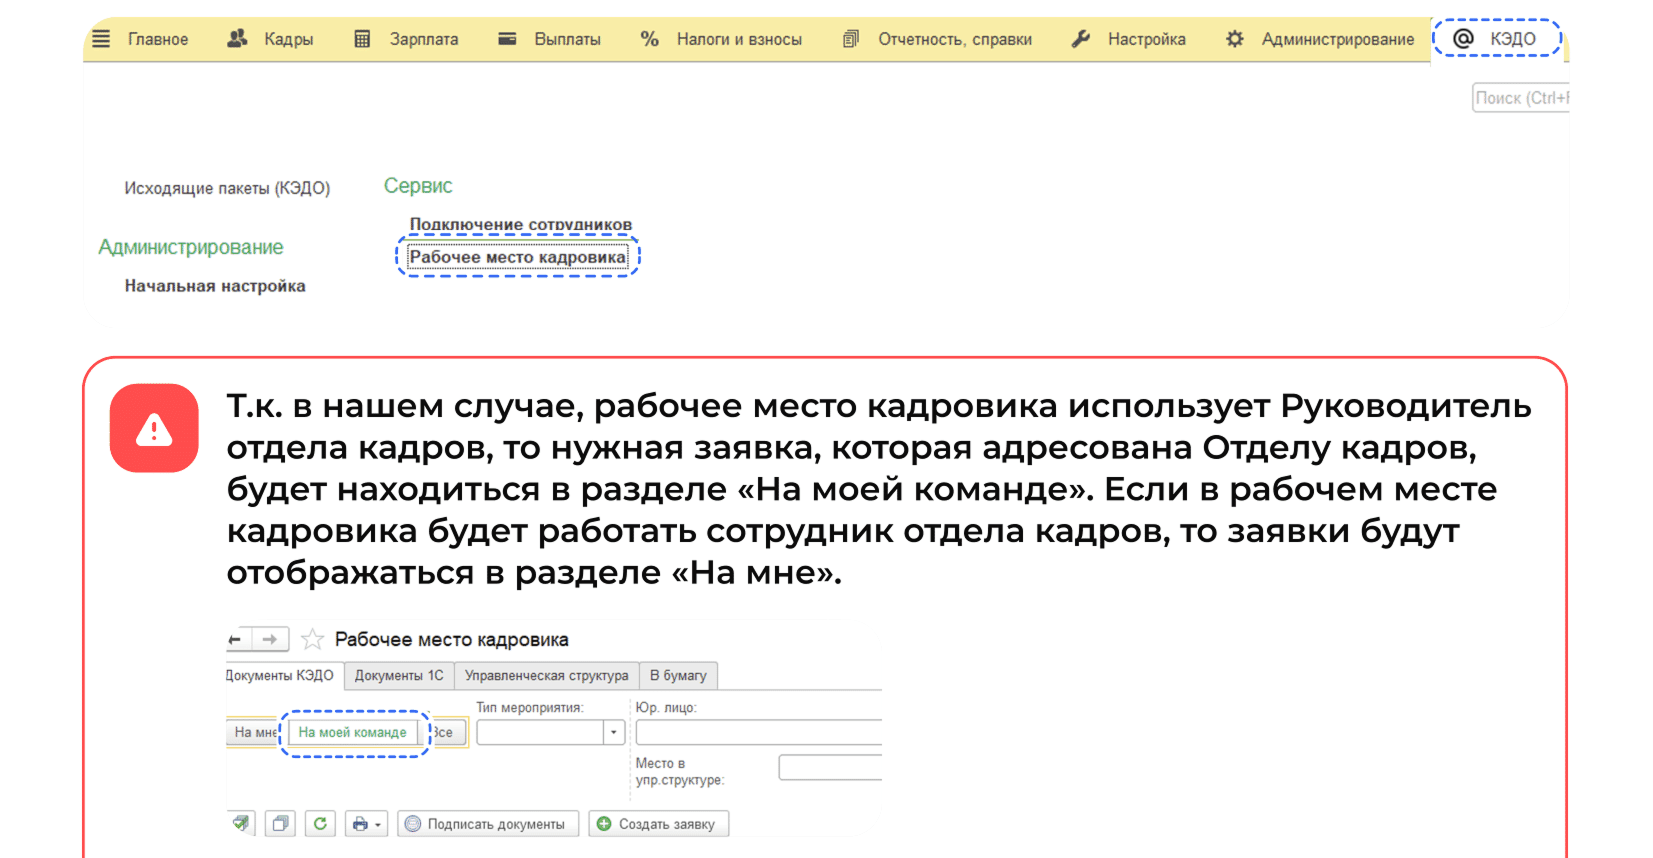Switch filter to 'На моей команде'
Image resolution: width=1653 pixels, height=858 pixels.
[353, 732]
